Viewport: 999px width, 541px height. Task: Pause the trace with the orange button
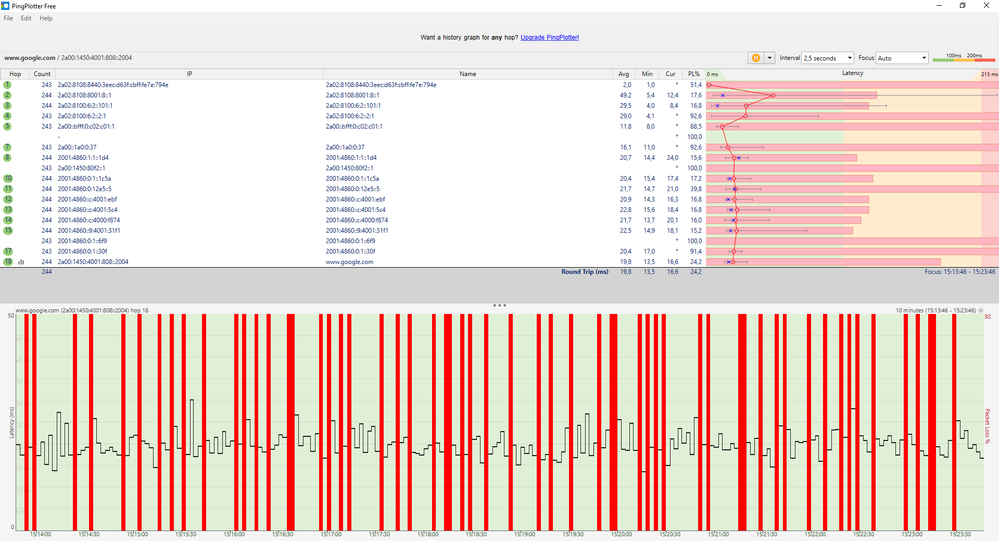755,58
